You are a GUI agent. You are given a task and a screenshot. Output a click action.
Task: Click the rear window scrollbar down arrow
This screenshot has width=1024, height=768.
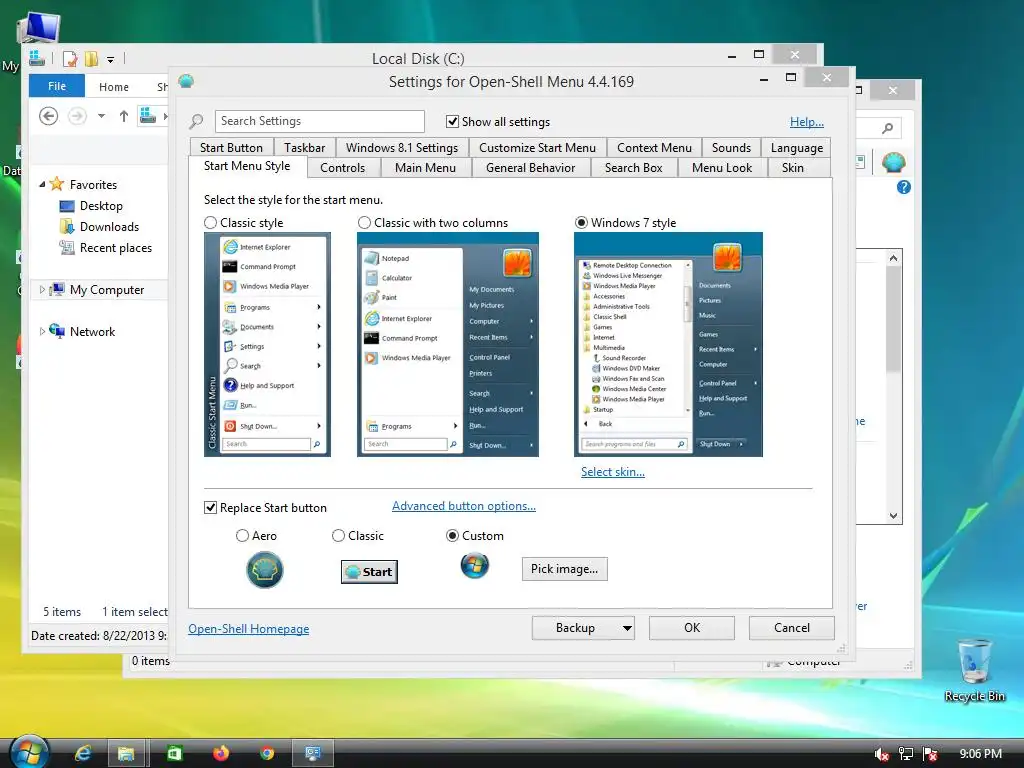click(x=893, y=515)
